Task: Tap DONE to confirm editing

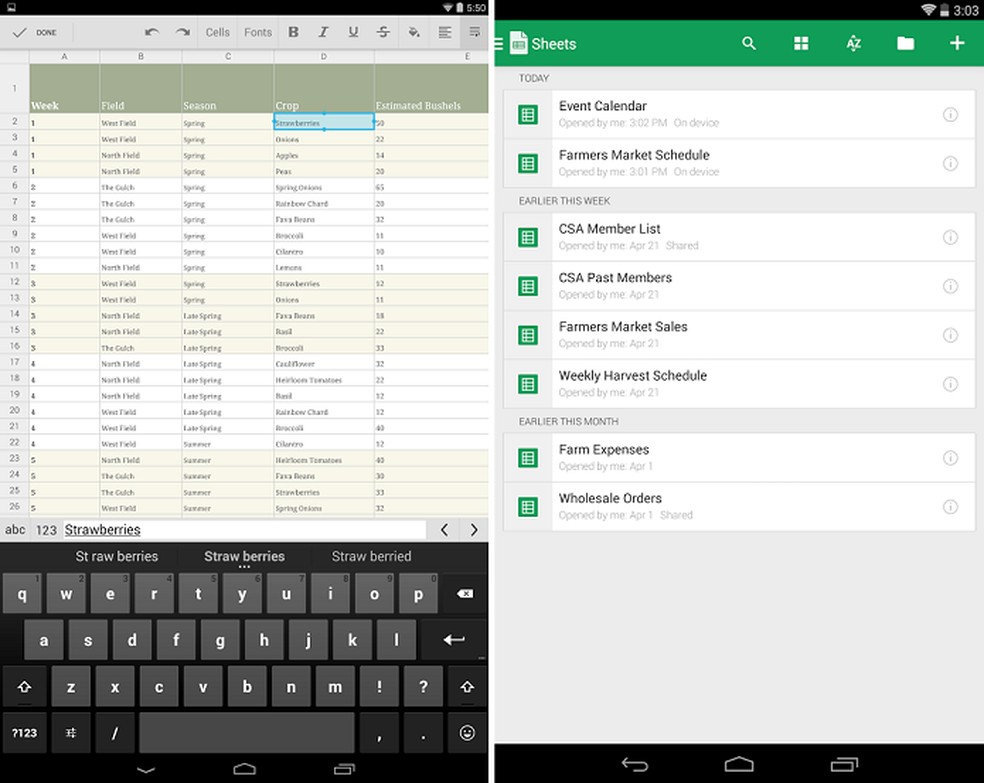Action: point(36,31)
